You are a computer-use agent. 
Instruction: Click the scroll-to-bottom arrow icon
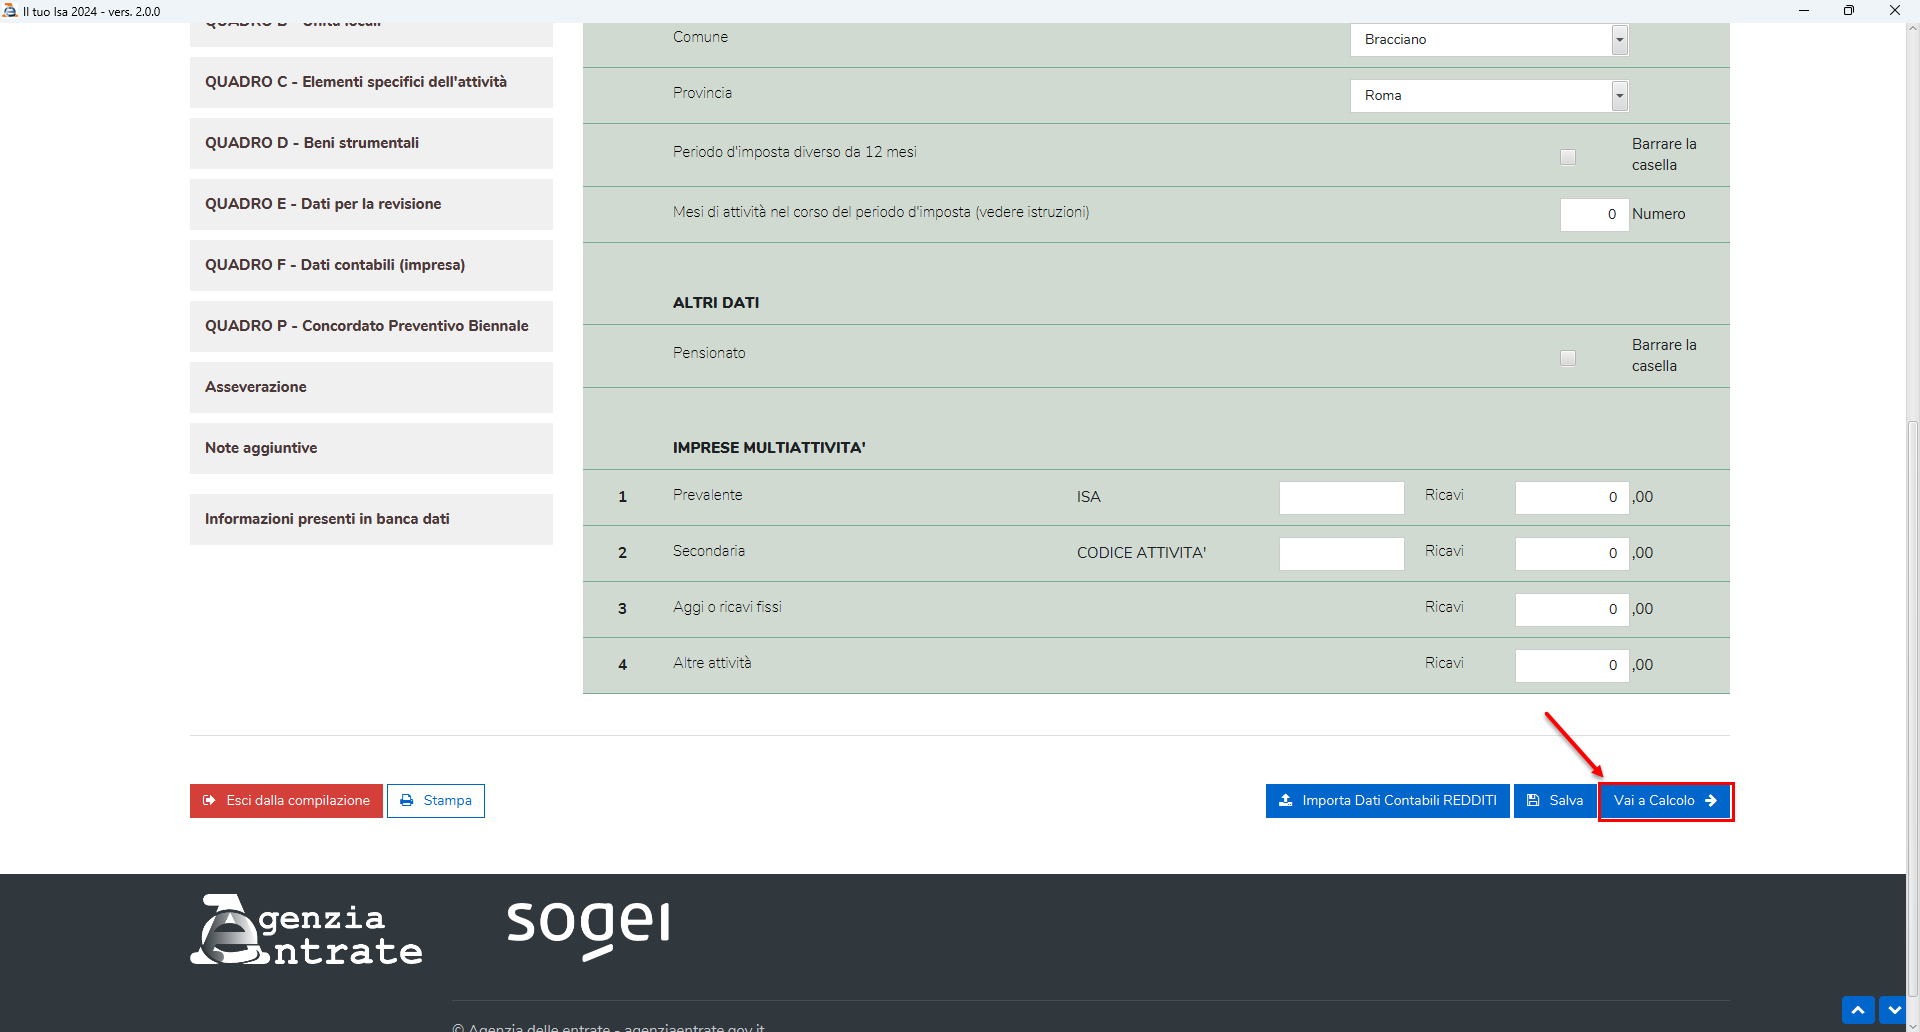[1894, 1010]
